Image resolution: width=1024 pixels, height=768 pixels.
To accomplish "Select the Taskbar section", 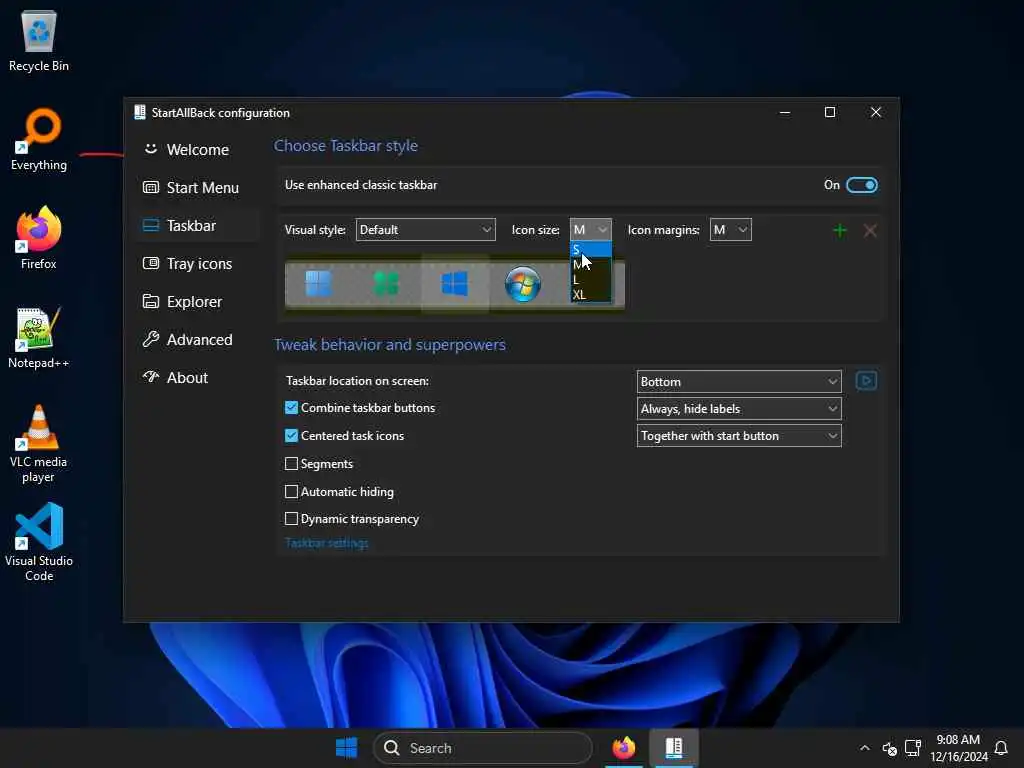I will [198, 225].
